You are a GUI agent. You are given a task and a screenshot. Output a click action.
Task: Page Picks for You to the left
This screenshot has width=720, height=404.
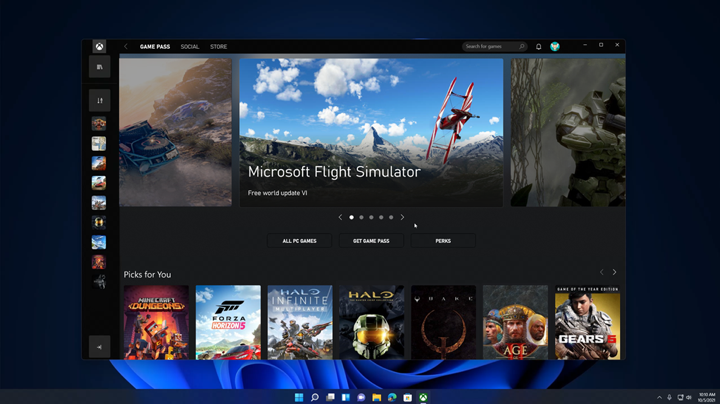(x=602, y=272)
